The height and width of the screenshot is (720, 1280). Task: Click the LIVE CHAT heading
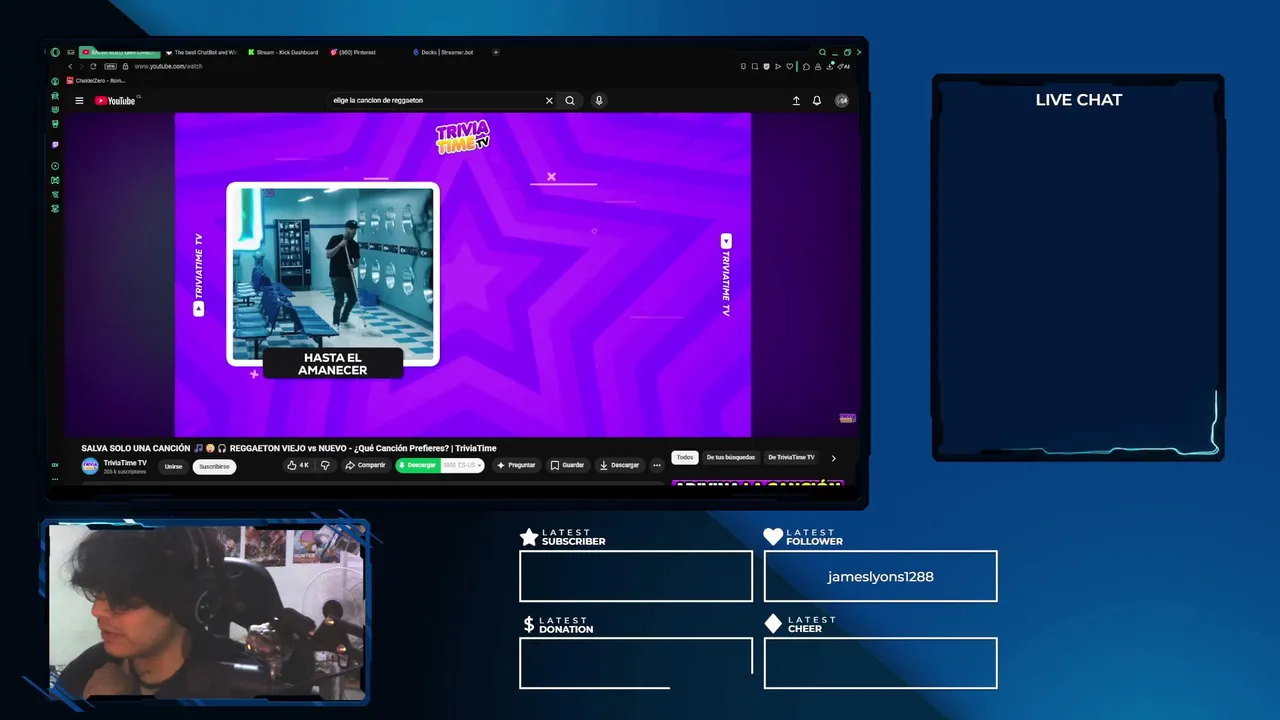pyautogui.click(x=1078, y=100)
